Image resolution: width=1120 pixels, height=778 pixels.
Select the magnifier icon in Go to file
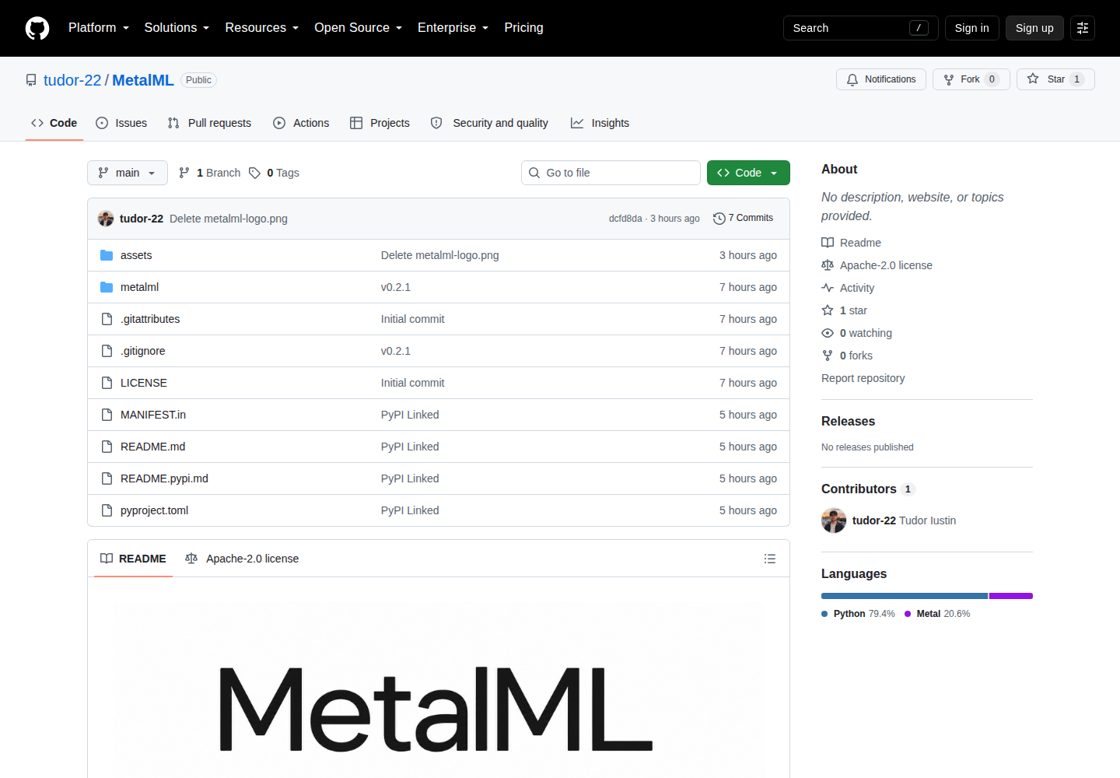534,173
